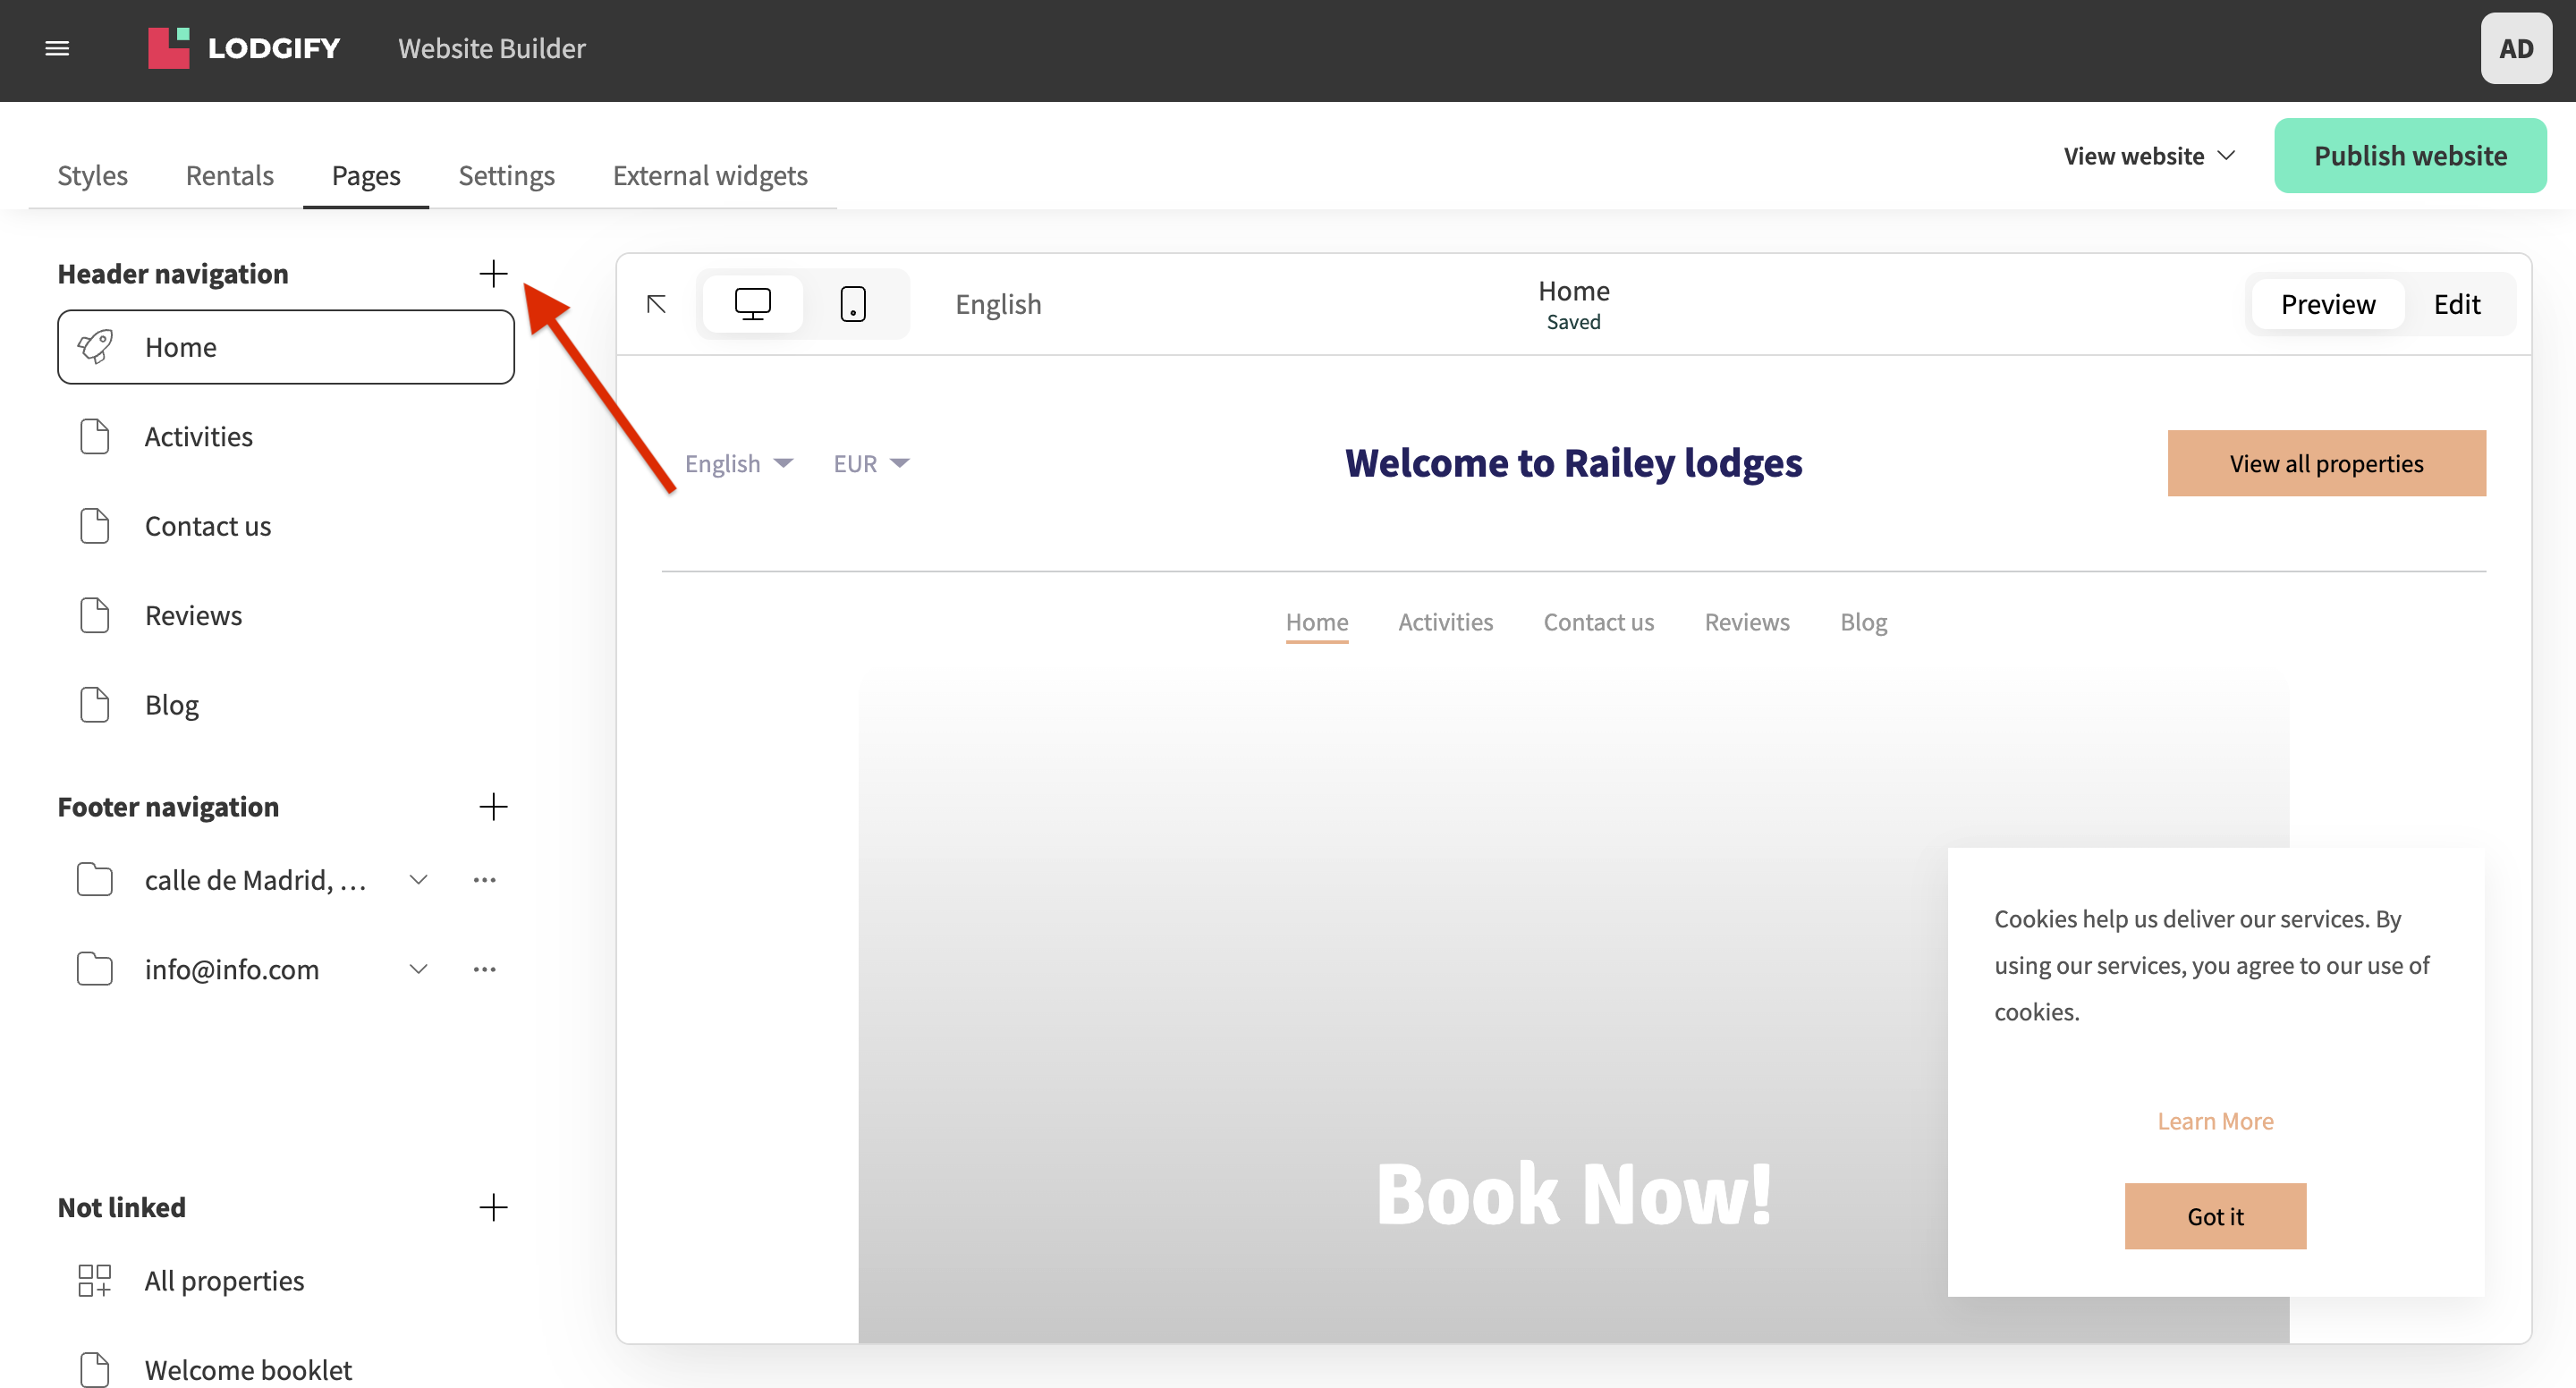Switch to mobile preview mode
Screen dimensions: 2576x1388
pyautogui.click(x=853, y=304)
